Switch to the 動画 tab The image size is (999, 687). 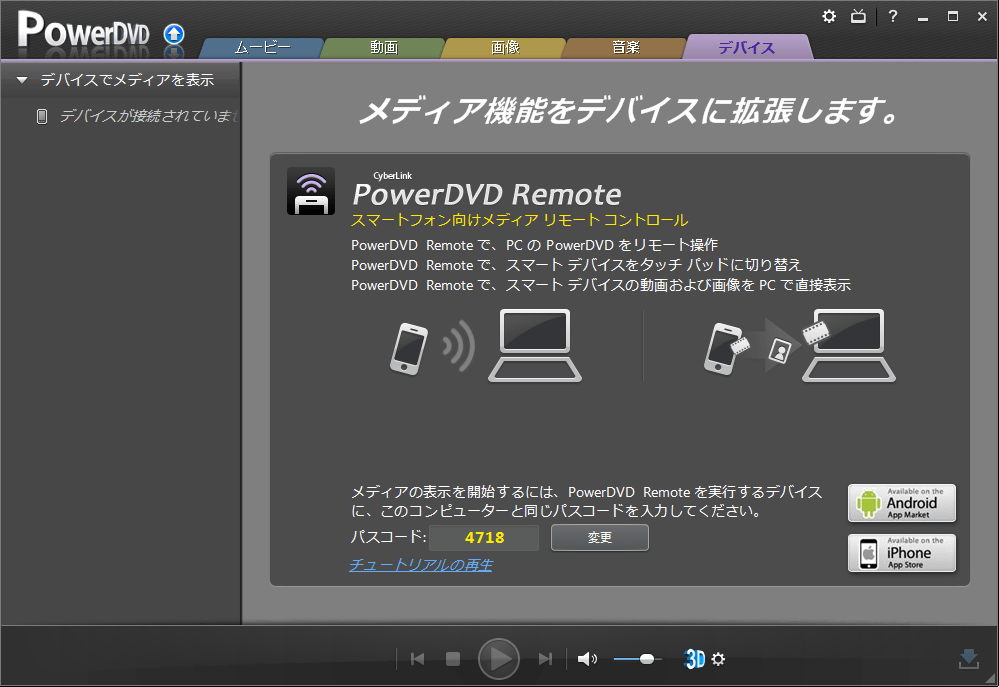click(384, 48)
